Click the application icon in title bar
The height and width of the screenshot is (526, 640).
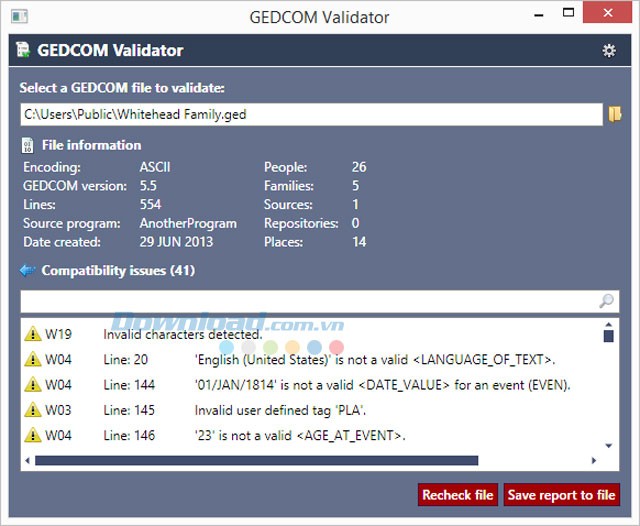coord(20,17)
